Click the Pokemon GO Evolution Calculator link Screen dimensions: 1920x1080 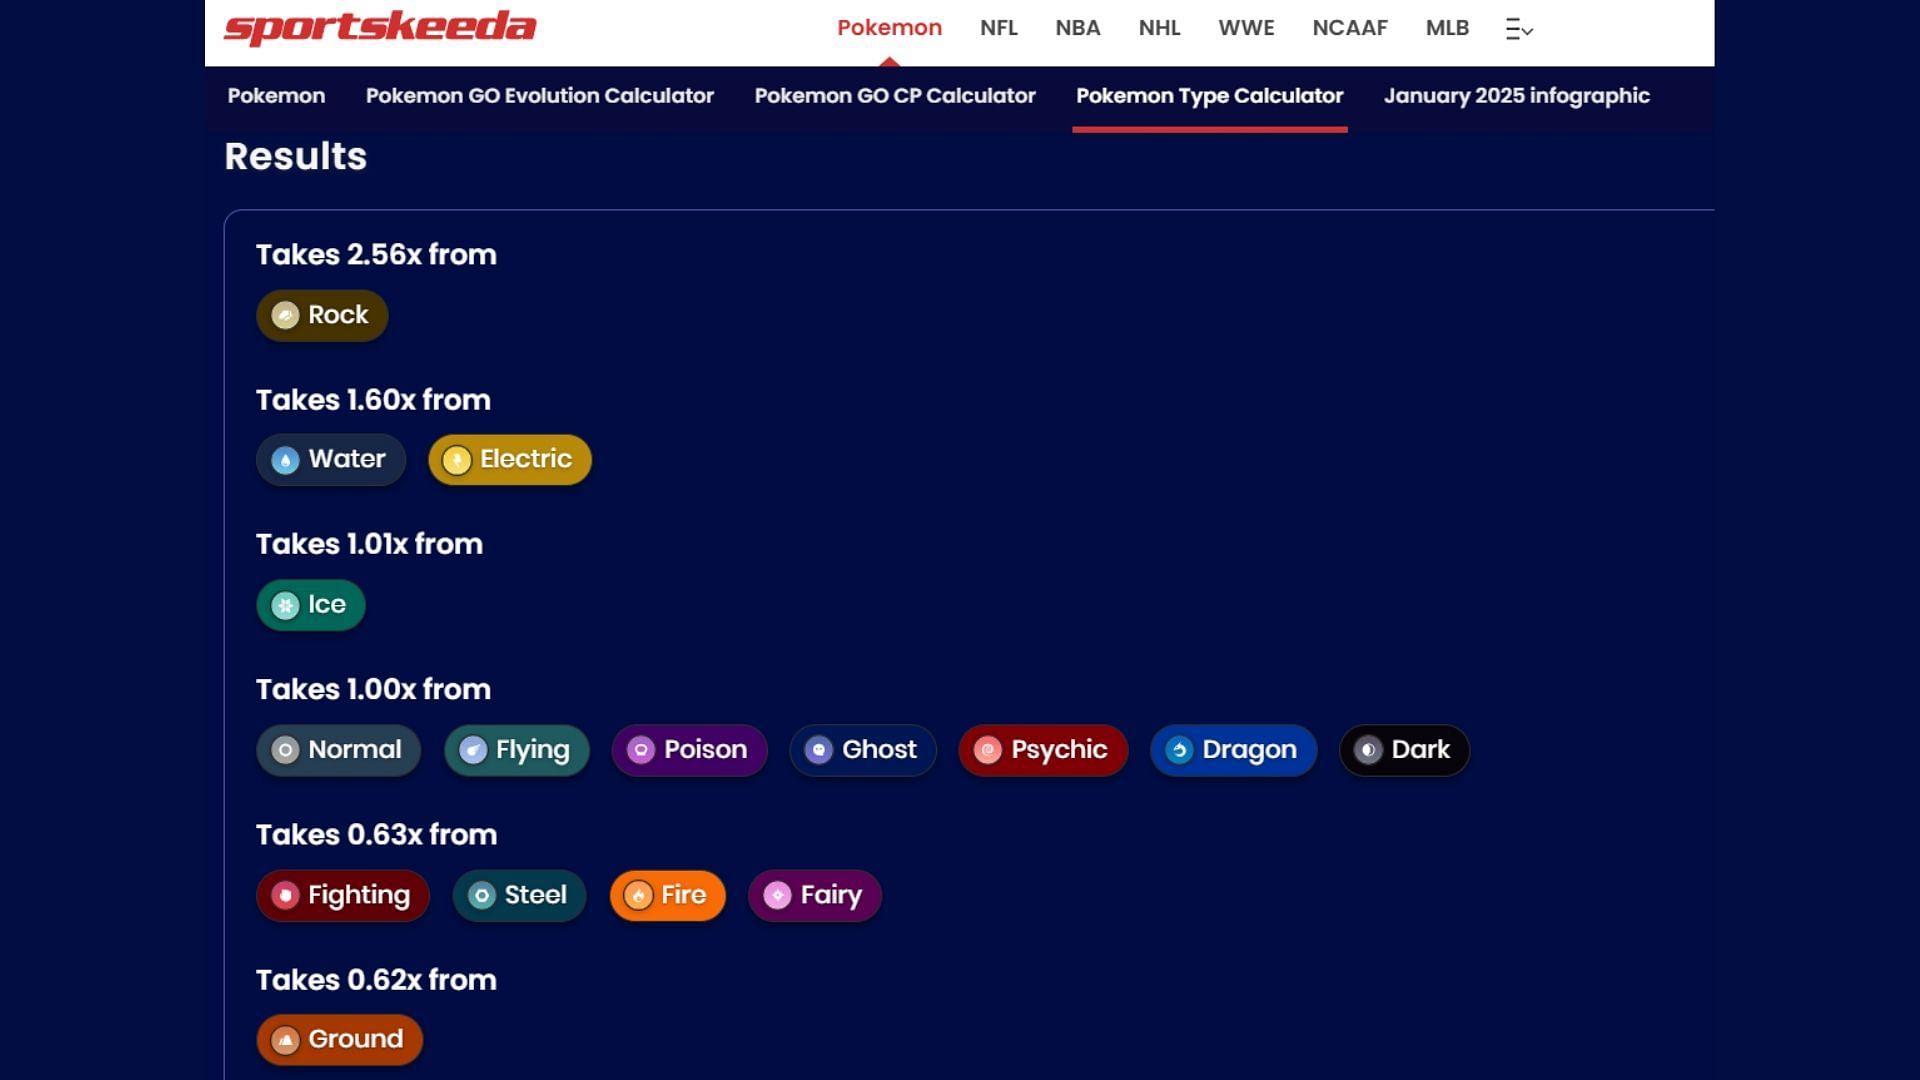(539, 95)
